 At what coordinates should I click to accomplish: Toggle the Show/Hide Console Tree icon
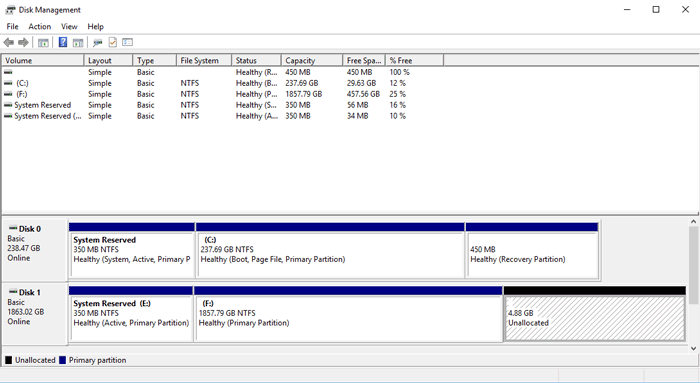pos(43,42)
